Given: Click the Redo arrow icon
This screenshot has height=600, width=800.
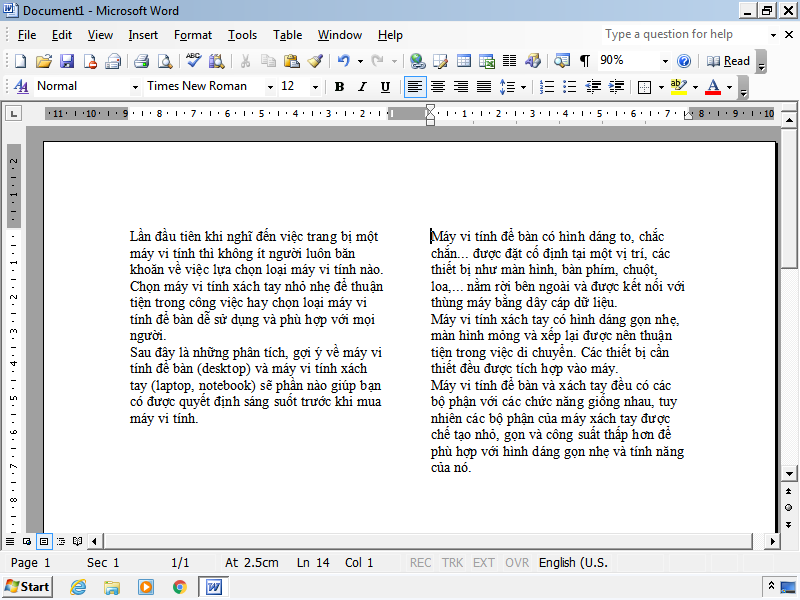Looking at the screenshot, I should click(x=377, y=61).
